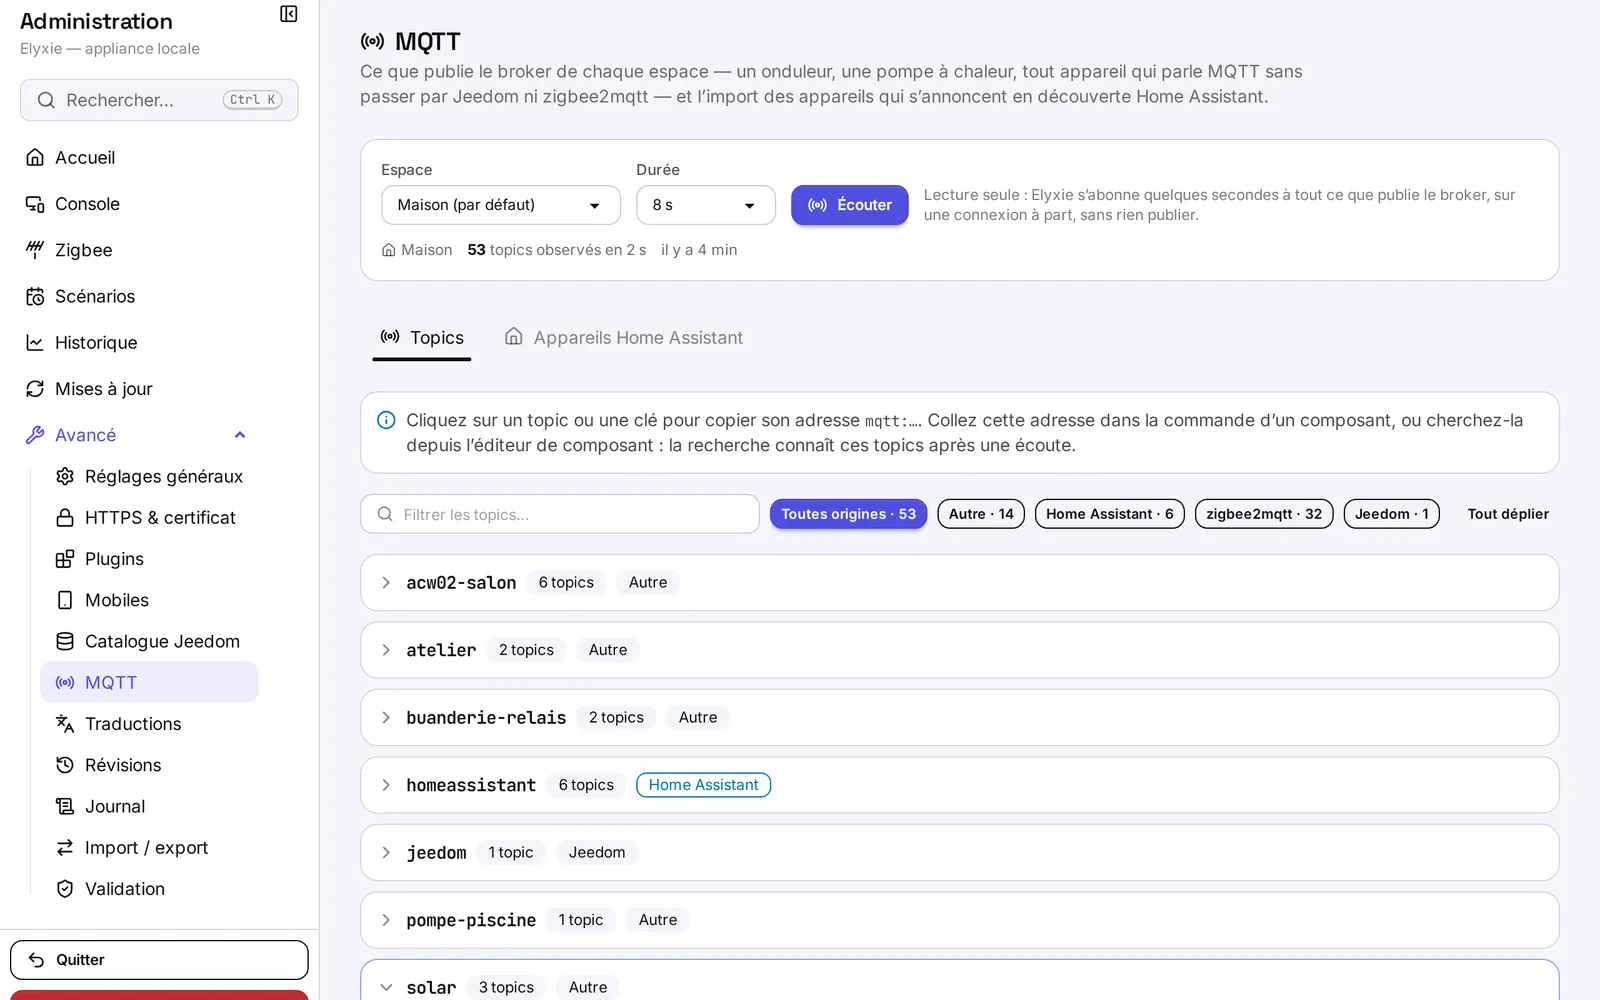1600x1000 pixels.
Task: Open Scénarios calendar icon
Action: [x=35, y=296]
